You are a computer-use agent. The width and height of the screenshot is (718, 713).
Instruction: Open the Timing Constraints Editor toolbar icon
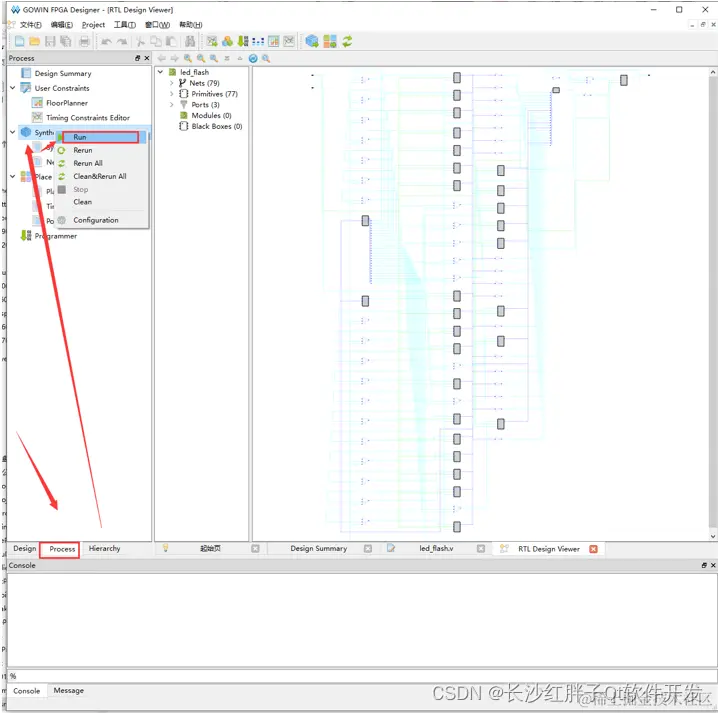(289, 42)
